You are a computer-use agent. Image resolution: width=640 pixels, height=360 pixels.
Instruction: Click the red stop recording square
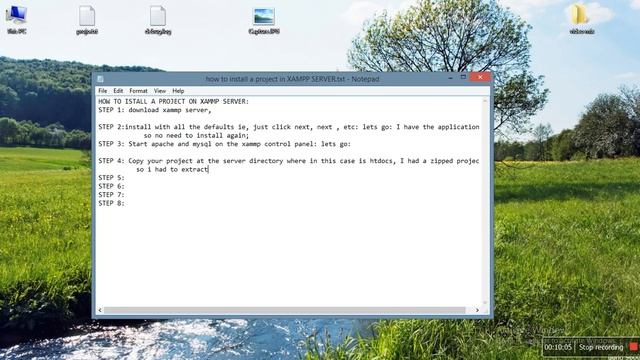pyautogui.click(x=633, y=347)
